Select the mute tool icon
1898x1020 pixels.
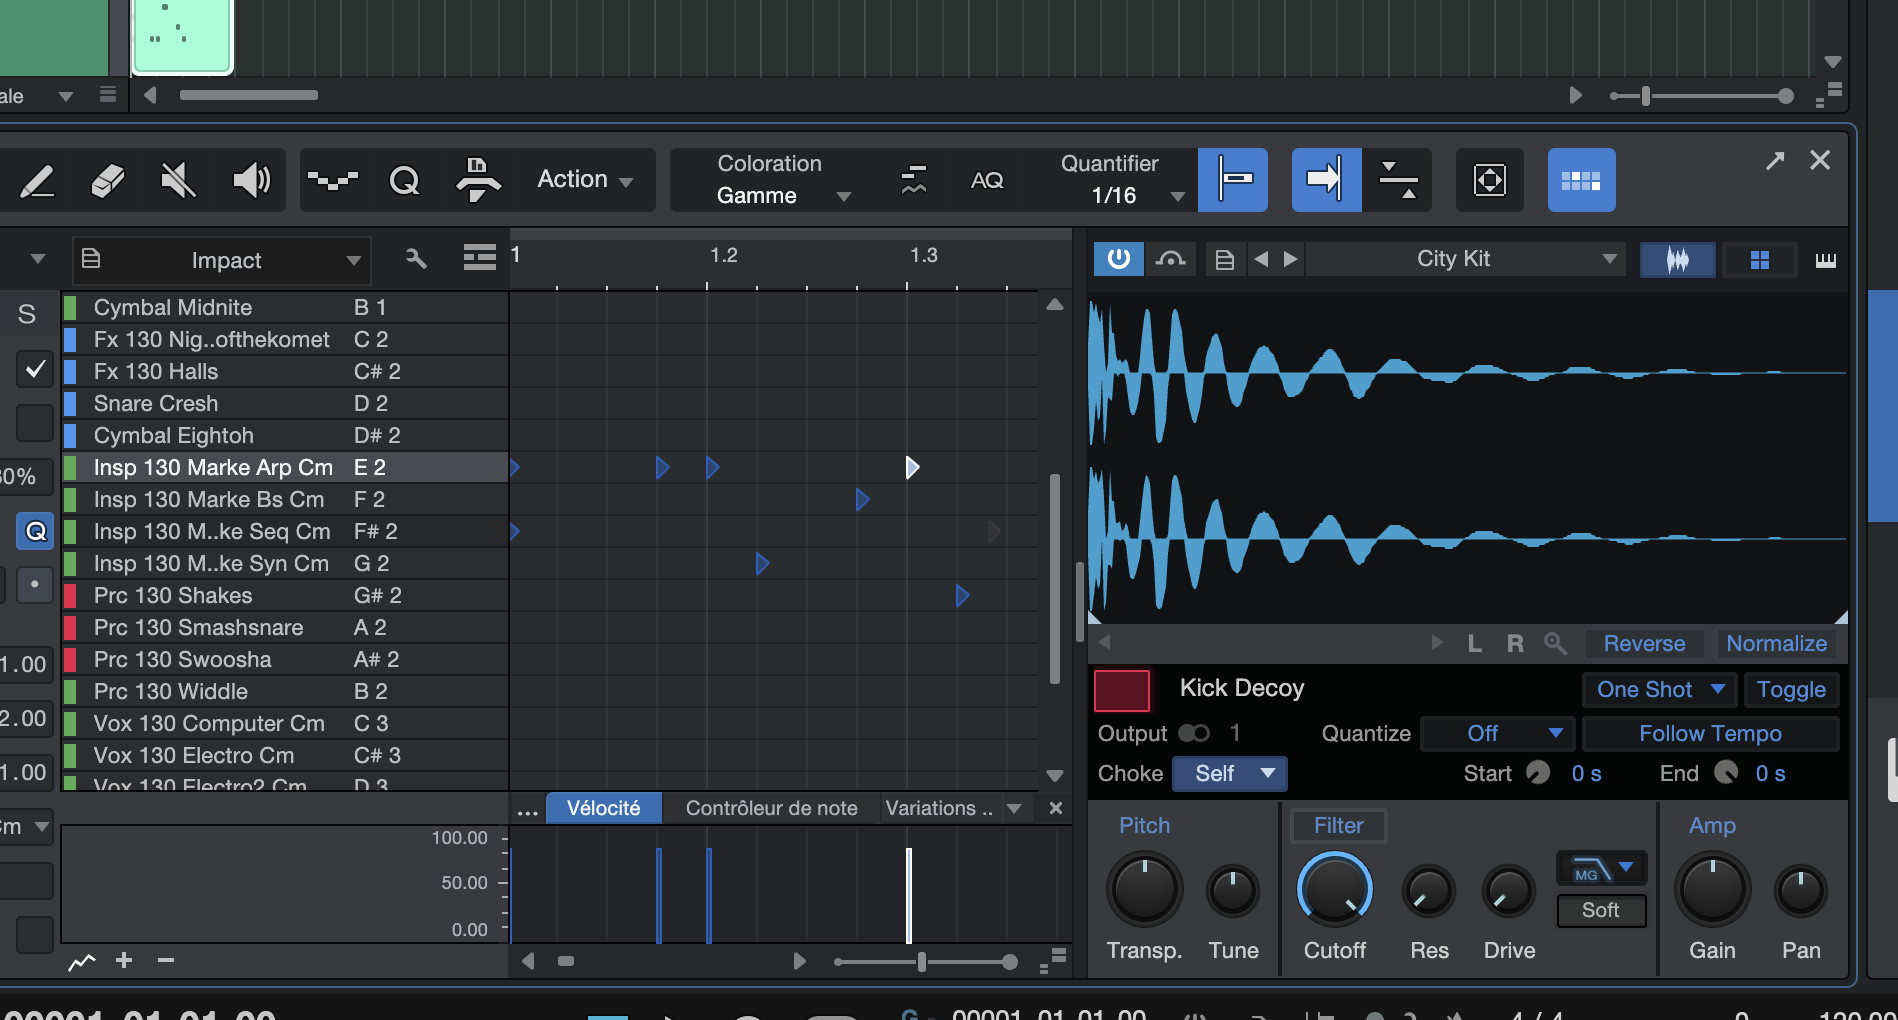[x=179, y=181]
